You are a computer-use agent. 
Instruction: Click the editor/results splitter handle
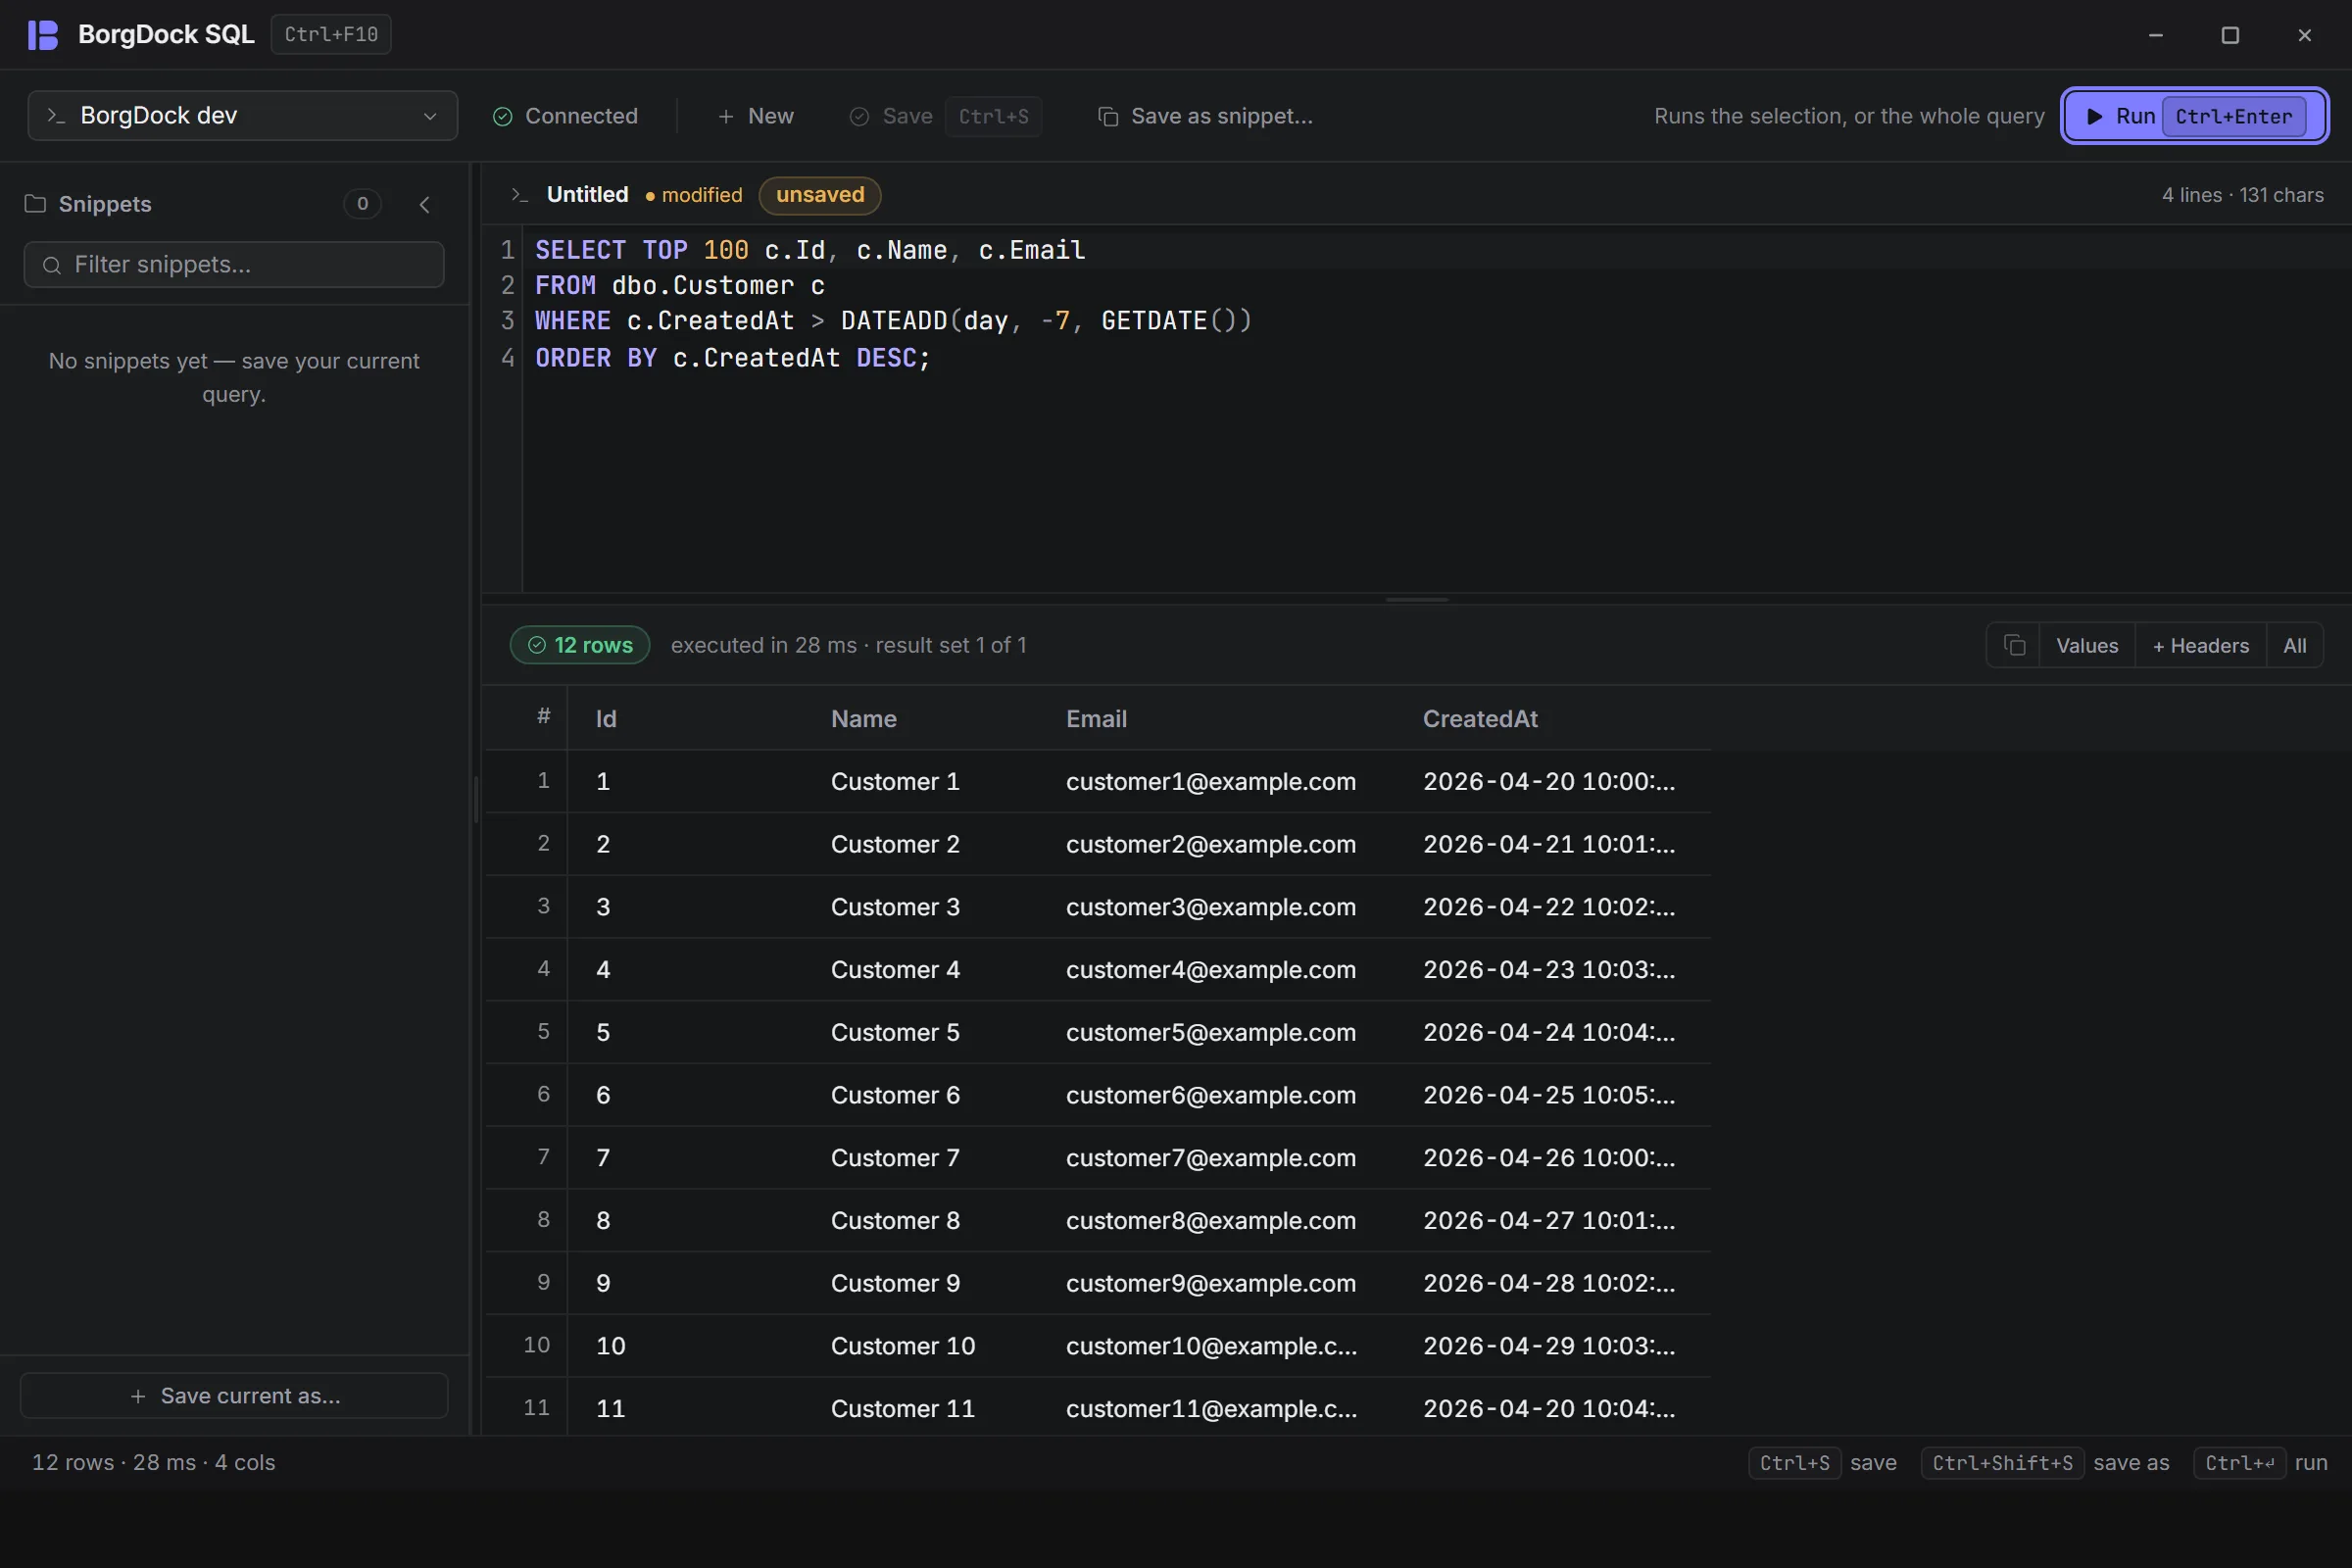[x=1417, y=600]
